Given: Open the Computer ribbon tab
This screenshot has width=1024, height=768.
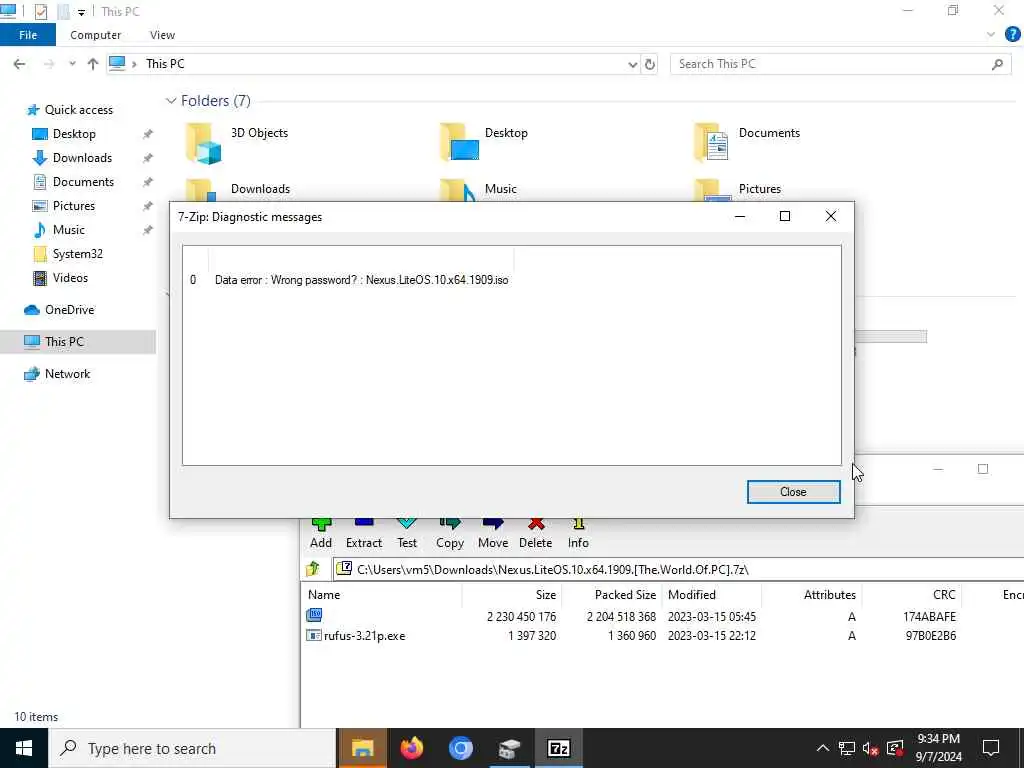Looking at the screenshot, I should 95,35.
